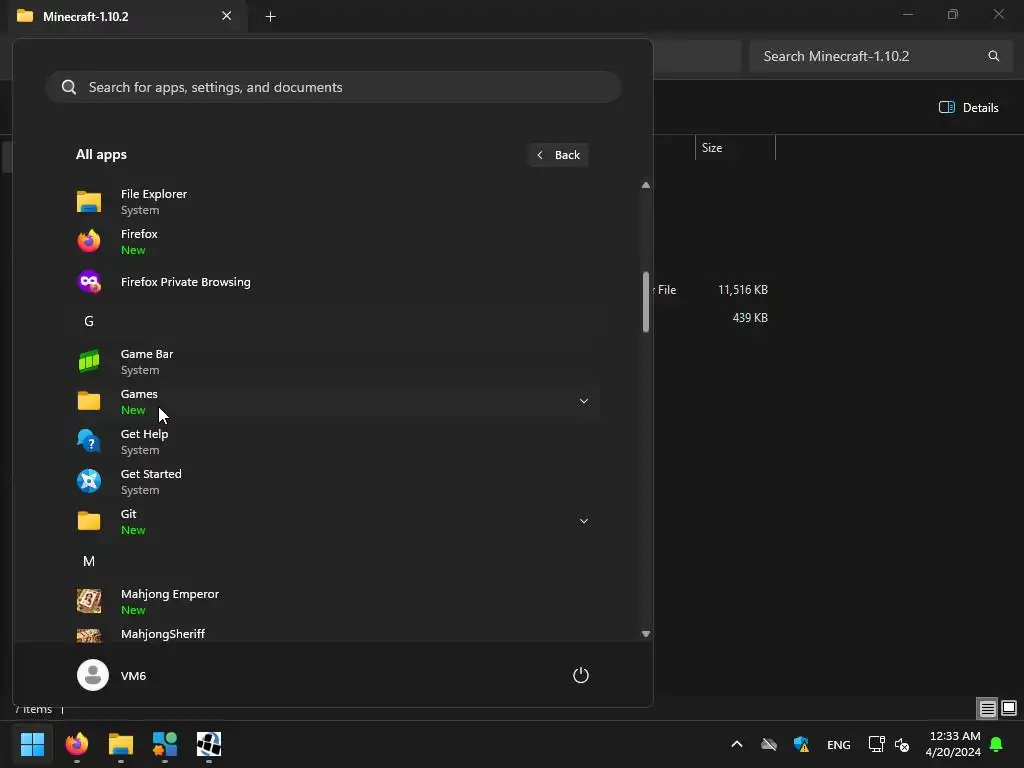The width and height of the screenshot is (1024, 768).
Task: Select the Minecraft-1.10.2 tab
Action: (x=127, y=16)
